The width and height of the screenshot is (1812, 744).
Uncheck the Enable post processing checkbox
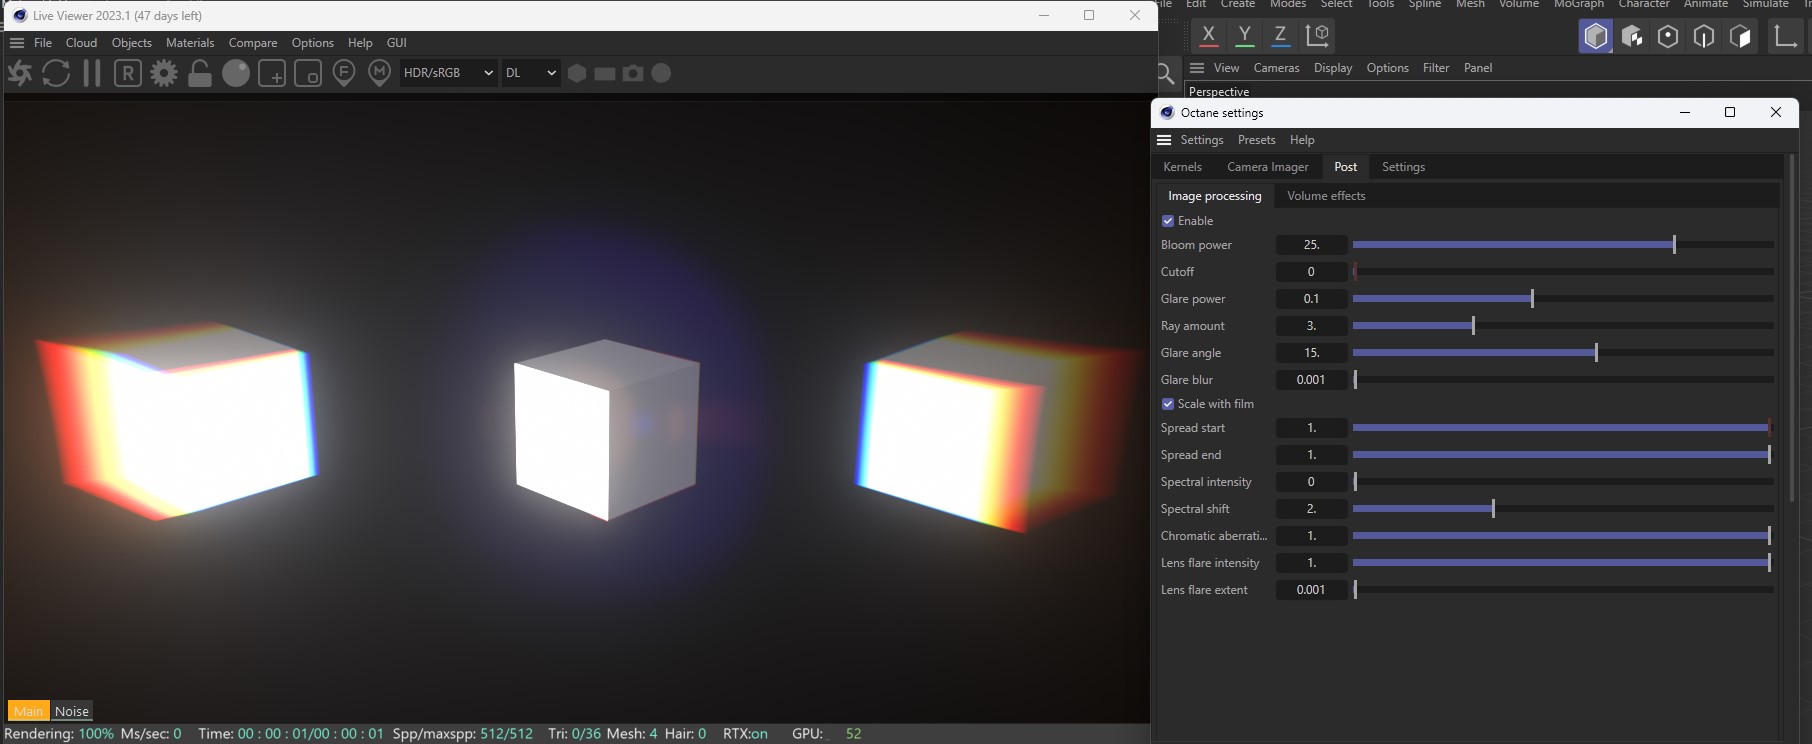pyautogui.click(x=1168, y=221)
